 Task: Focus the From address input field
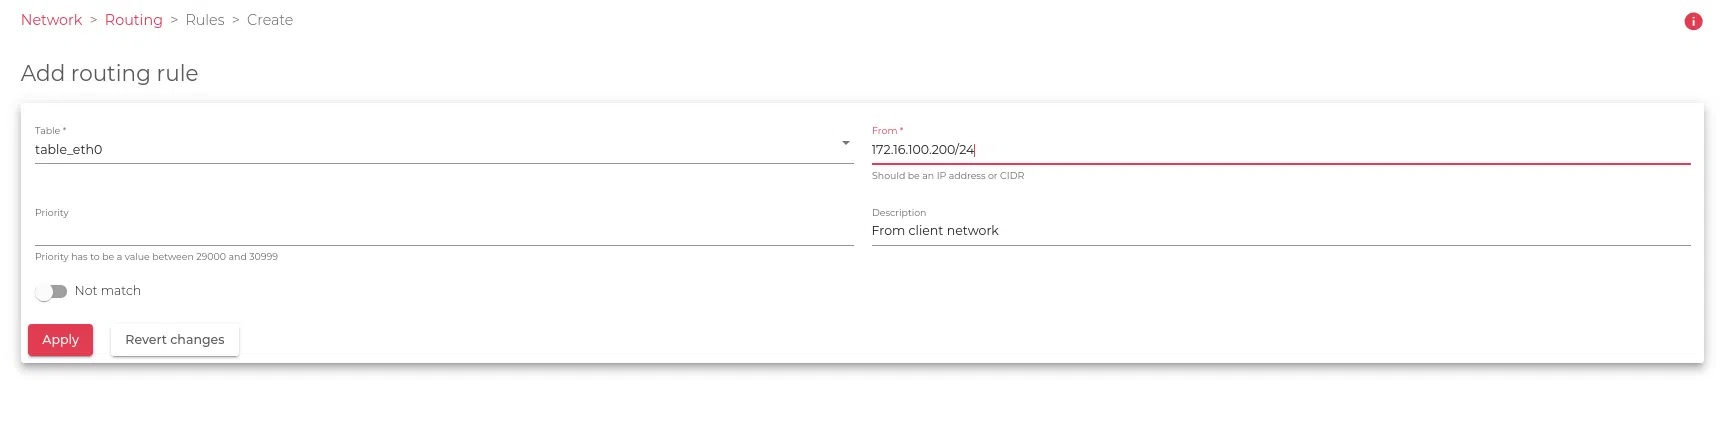pos(1280,150)
